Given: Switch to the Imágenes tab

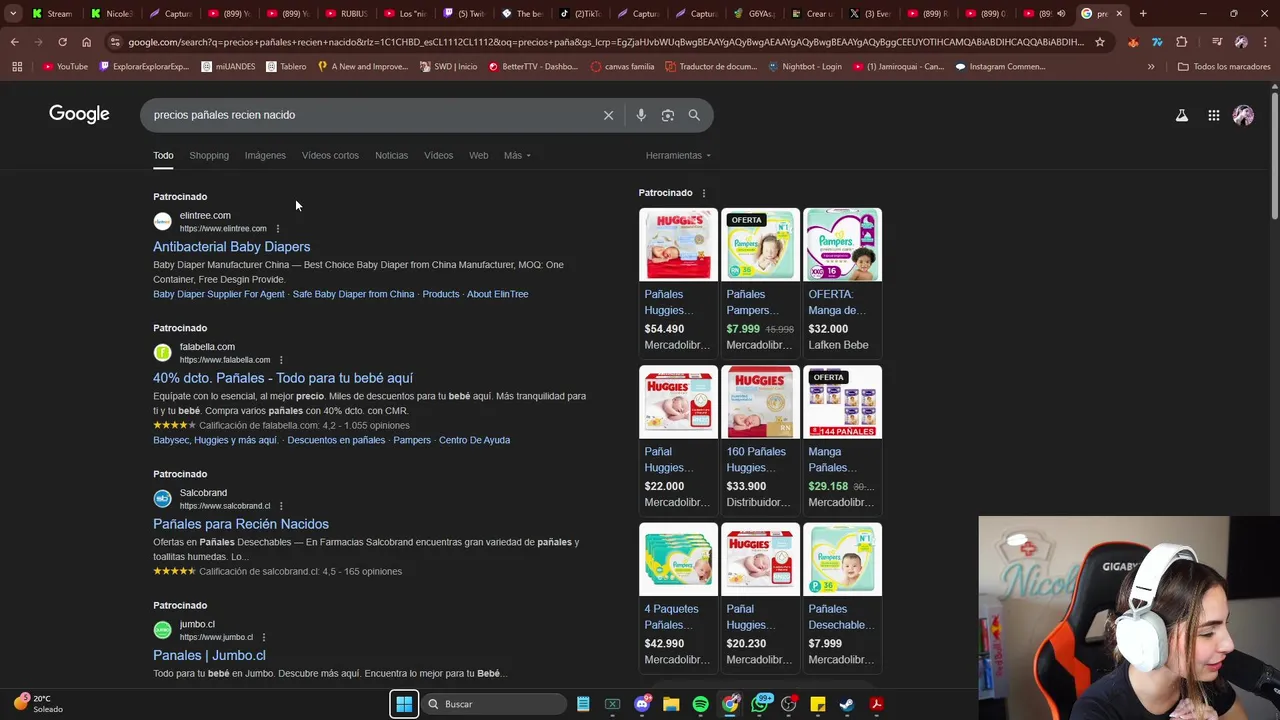Looking at the screenshot, I should [x=265, y=155].
